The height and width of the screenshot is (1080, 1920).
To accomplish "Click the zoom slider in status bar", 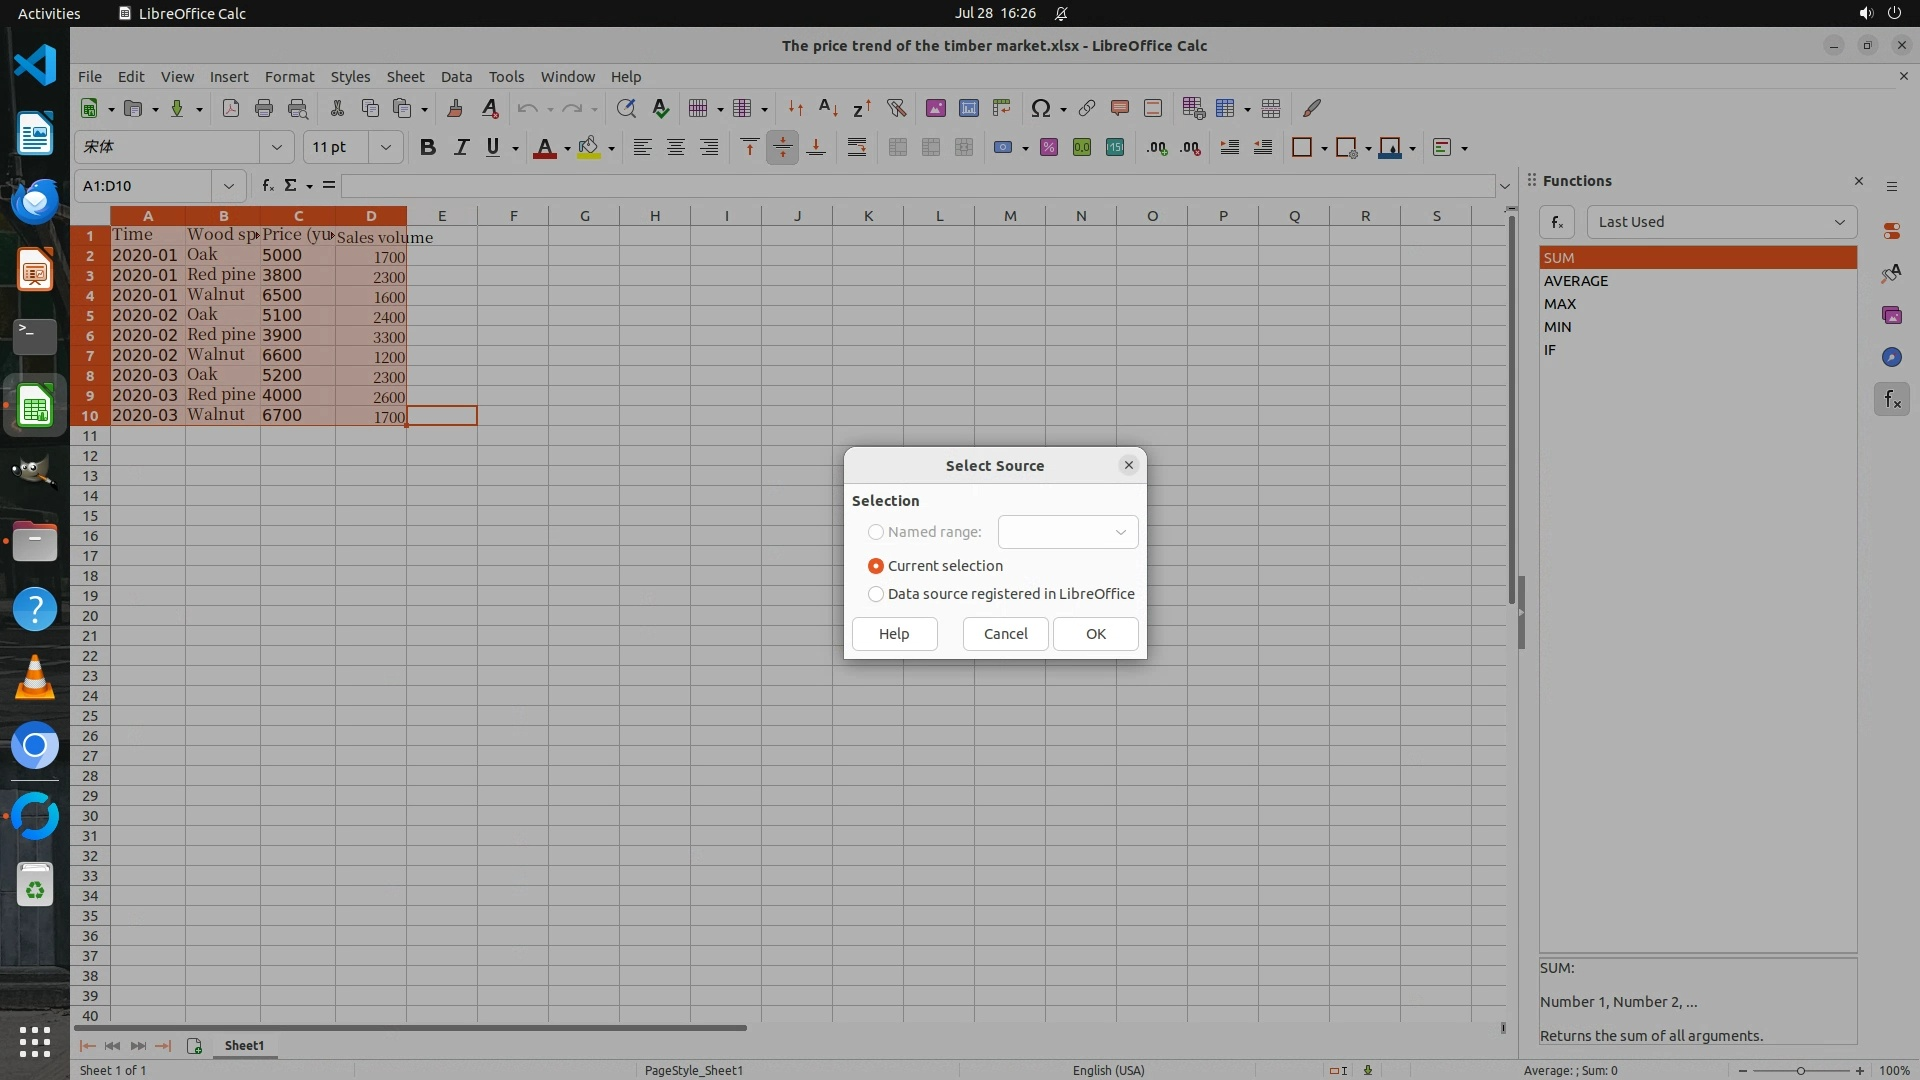I will (x=1800, y=1070).
